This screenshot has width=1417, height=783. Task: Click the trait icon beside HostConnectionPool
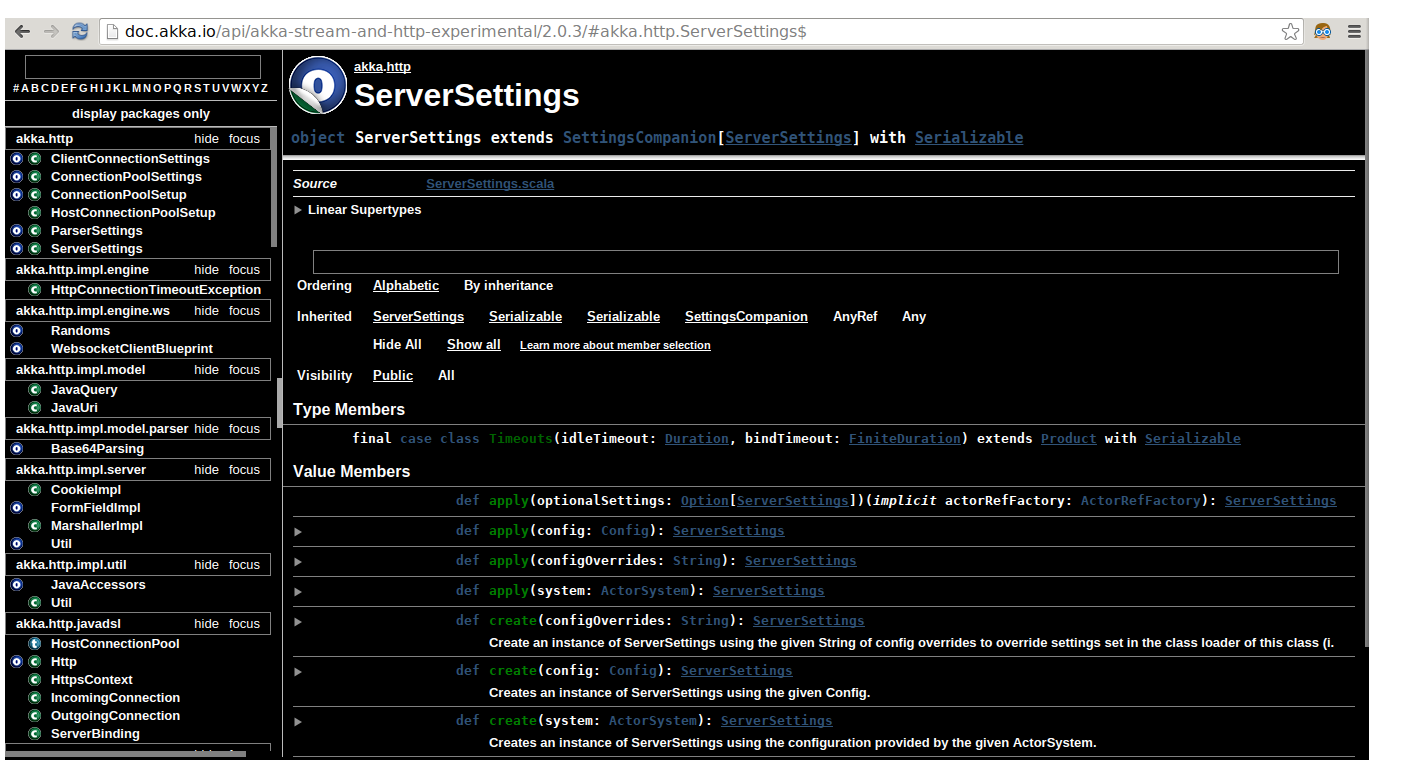point(34,644)
